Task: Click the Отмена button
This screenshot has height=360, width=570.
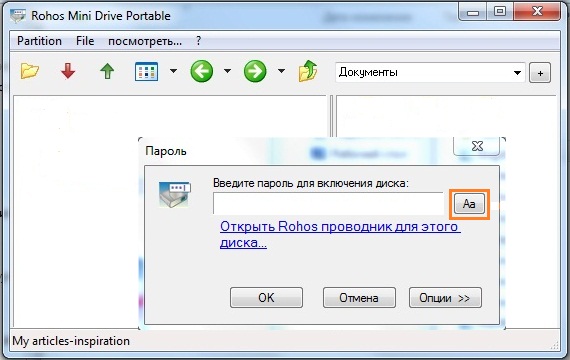Action: [359, 297]
